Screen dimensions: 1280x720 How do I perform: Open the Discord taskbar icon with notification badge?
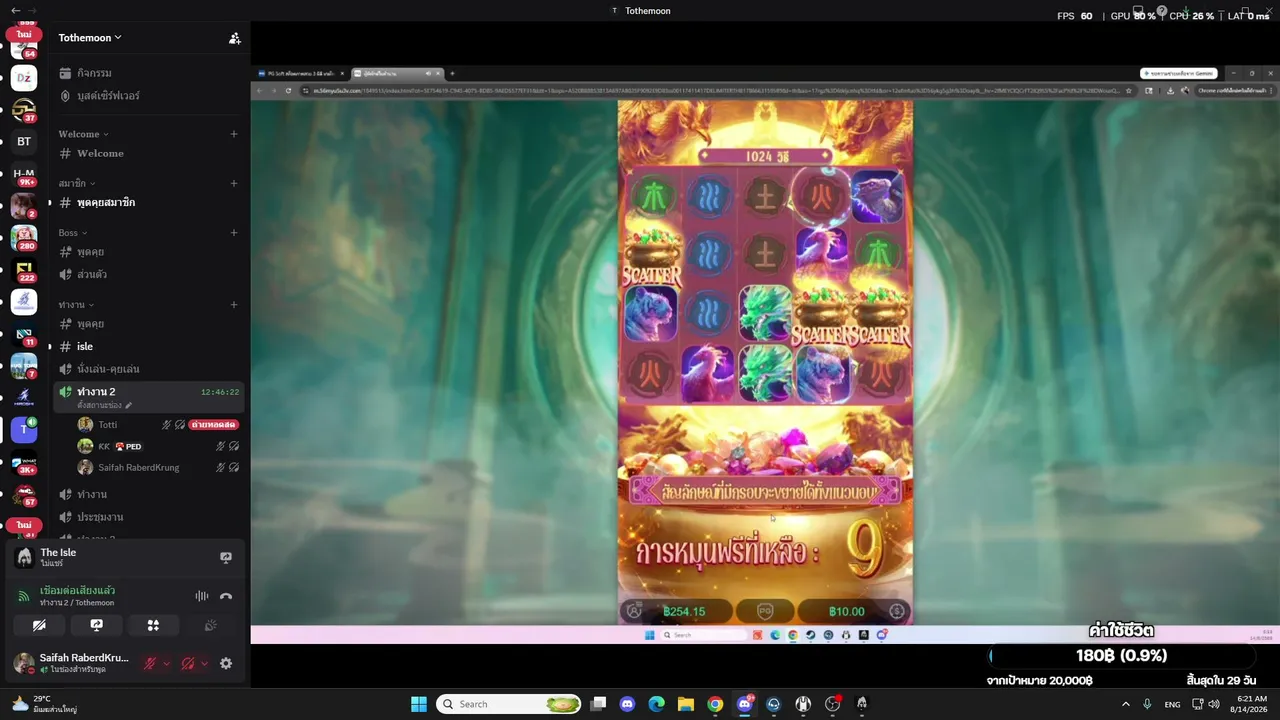pos(745,704)
